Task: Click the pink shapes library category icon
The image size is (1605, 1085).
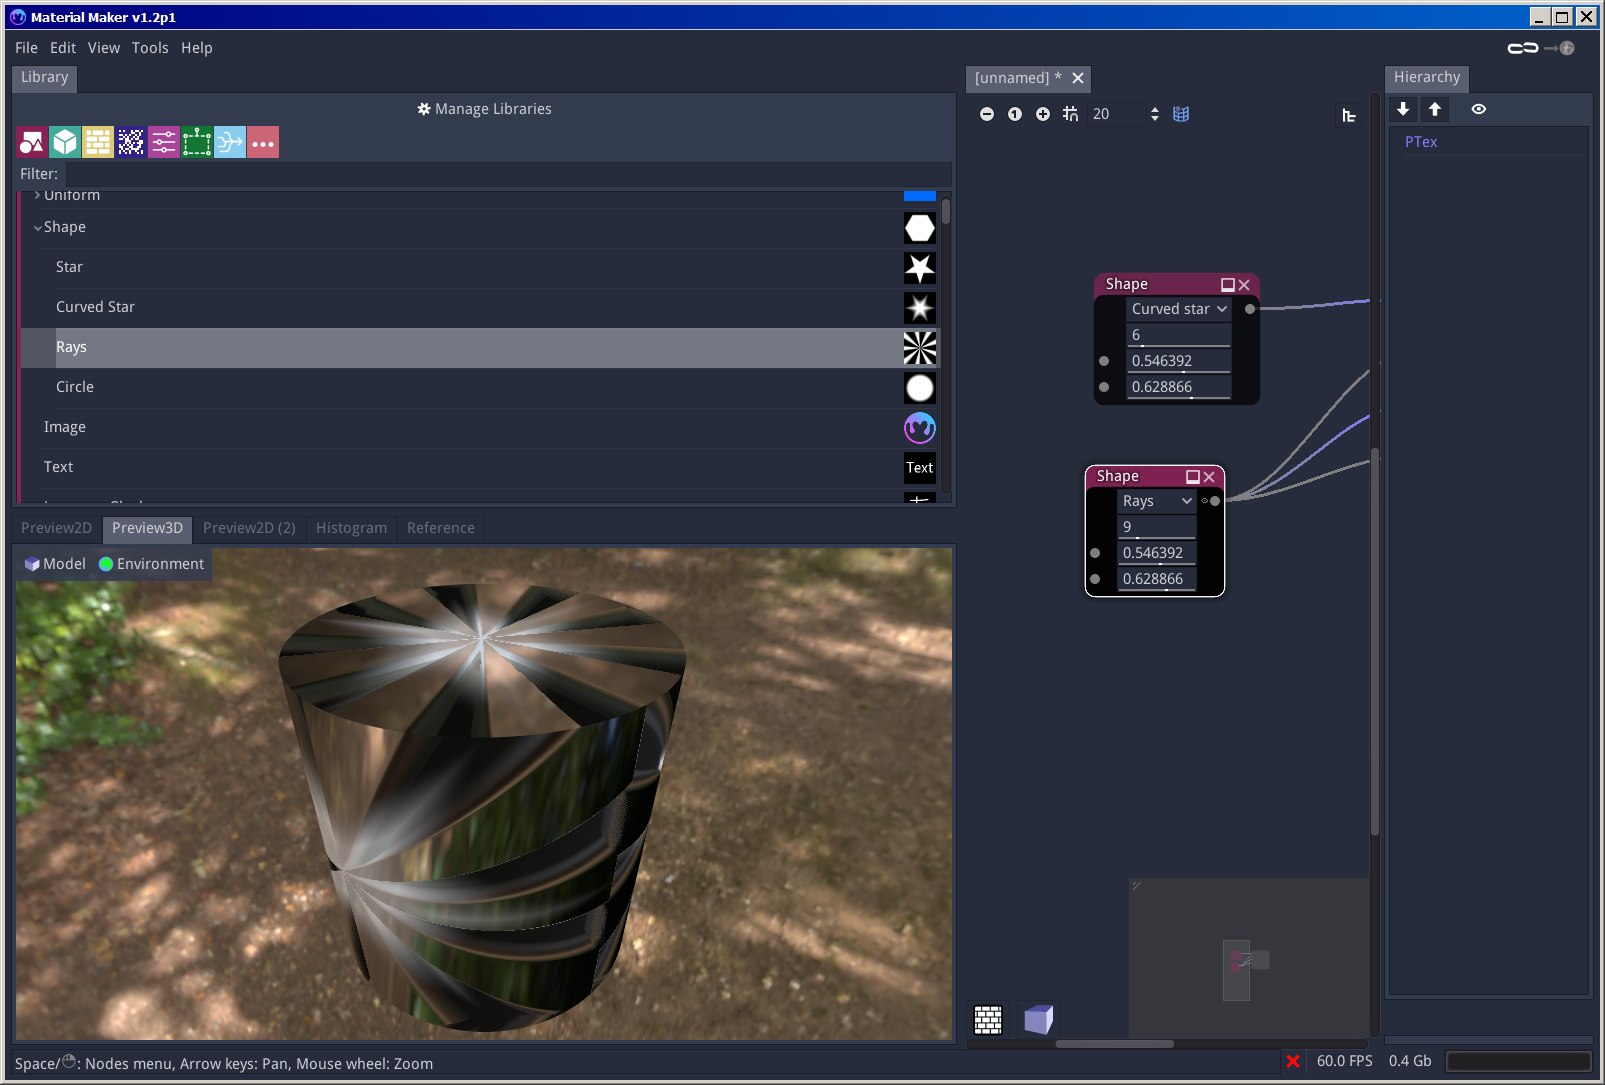Action: coord(32,143)
